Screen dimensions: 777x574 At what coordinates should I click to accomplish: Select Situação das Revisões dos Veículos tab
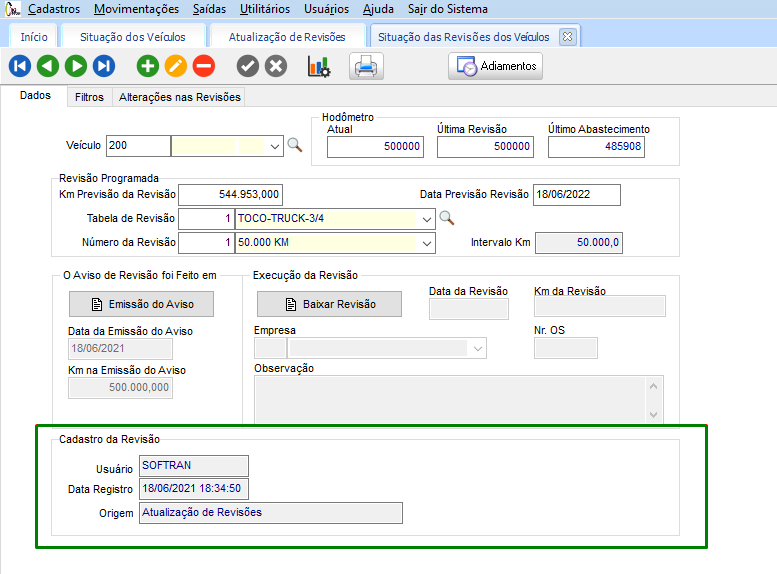[463, 37]
